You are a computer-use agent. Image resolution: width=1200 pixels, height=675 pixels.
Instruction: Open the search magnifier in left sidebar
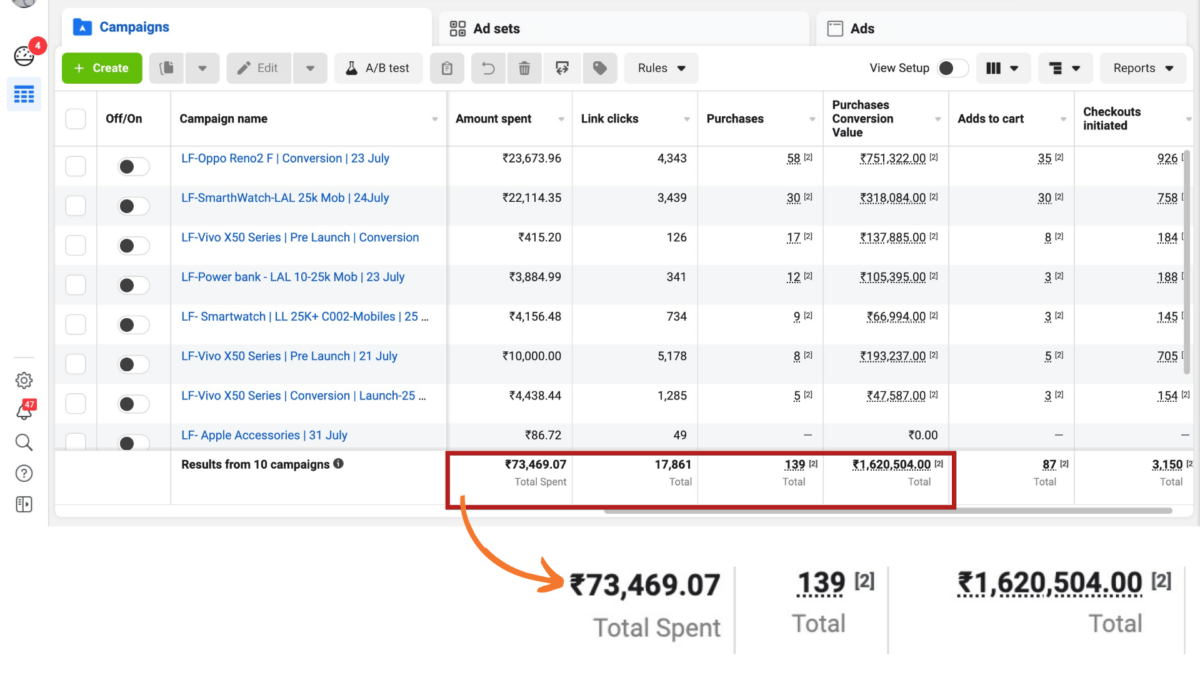coord(24,442)
